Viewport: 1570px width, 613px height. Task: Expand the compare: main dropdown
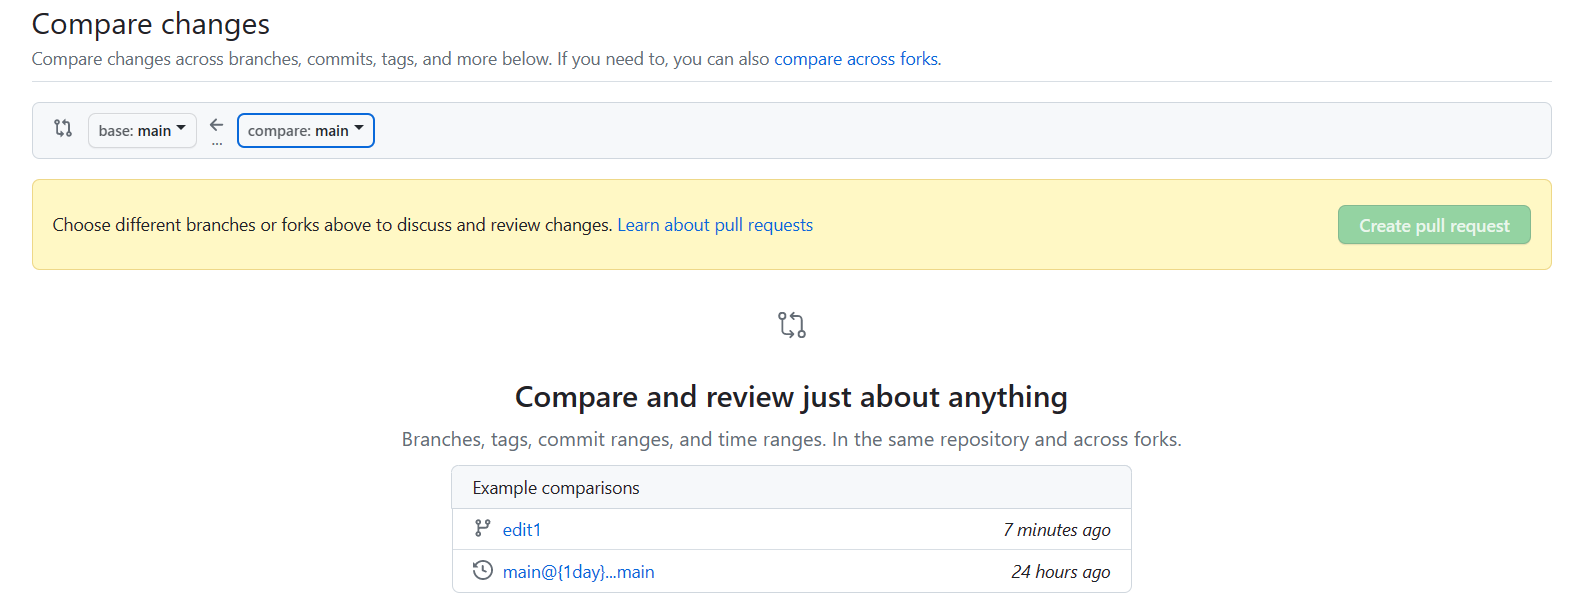[x=305, y=130]
